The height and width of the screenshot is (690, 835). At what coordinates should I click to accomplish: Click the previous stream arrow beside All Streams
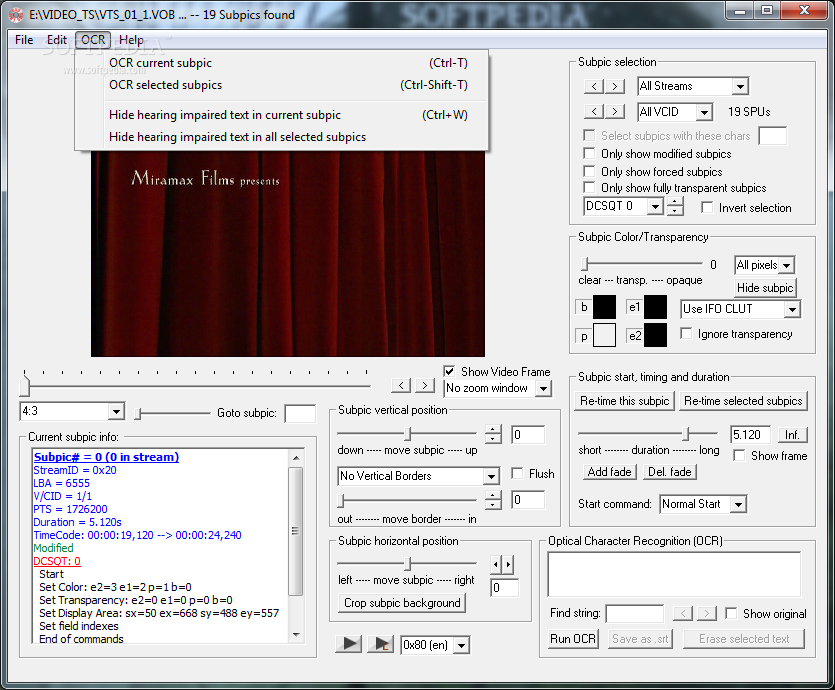tap(594, 86)
